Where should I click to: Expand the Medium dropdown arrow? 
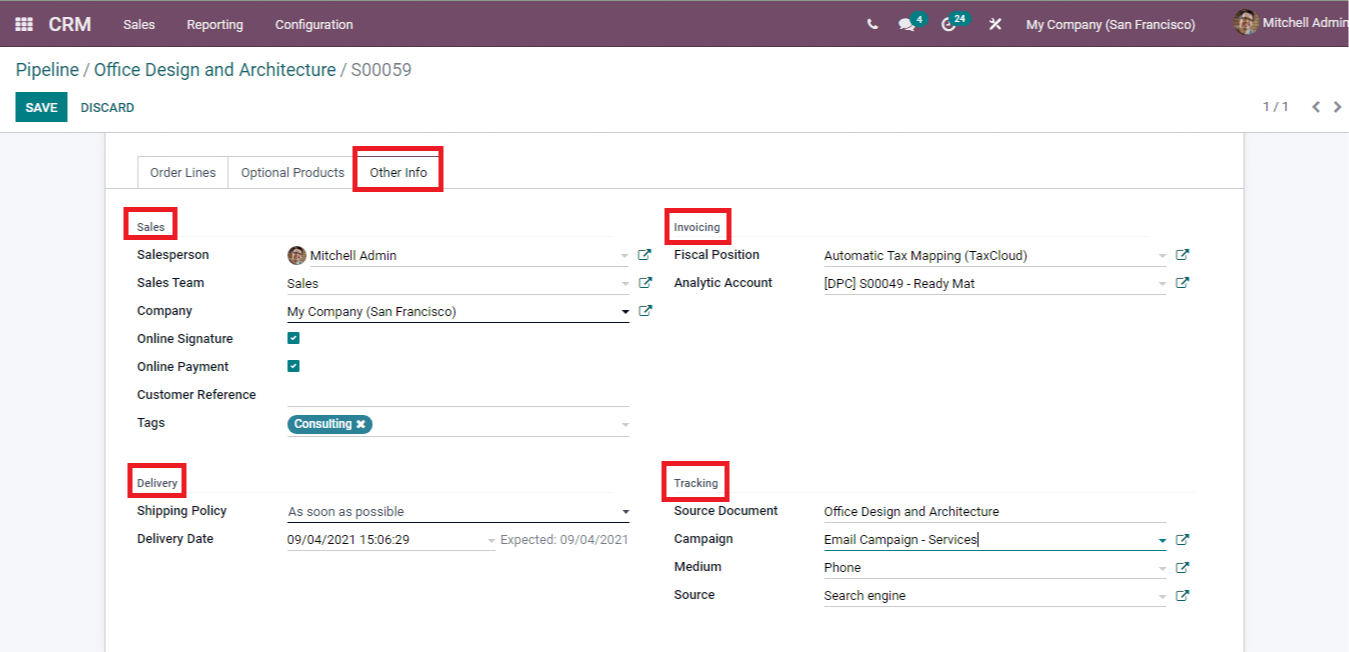[1162, 568]
